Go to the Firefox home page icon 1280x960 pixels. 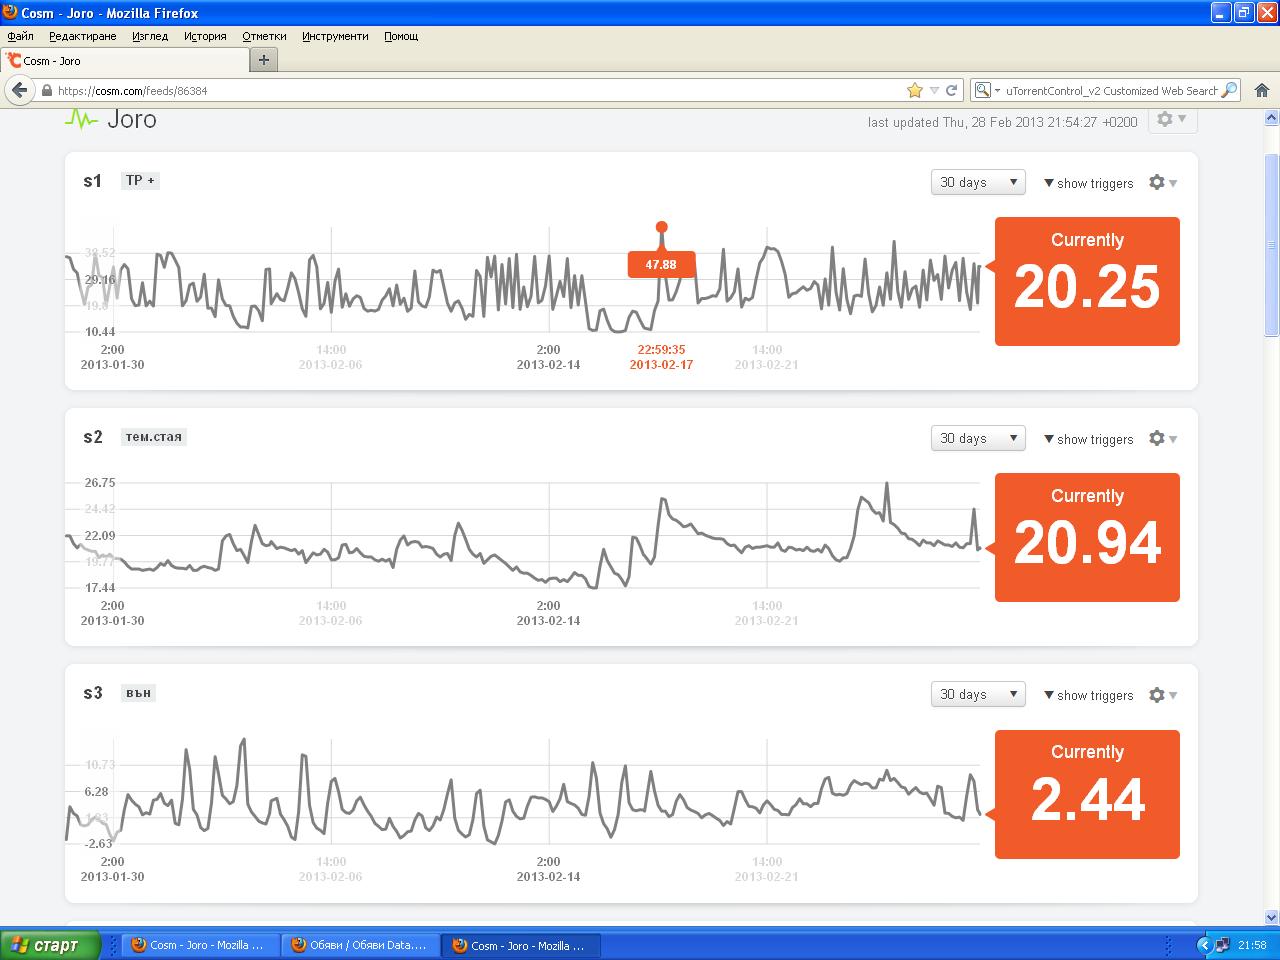(x=1262, y=90)
